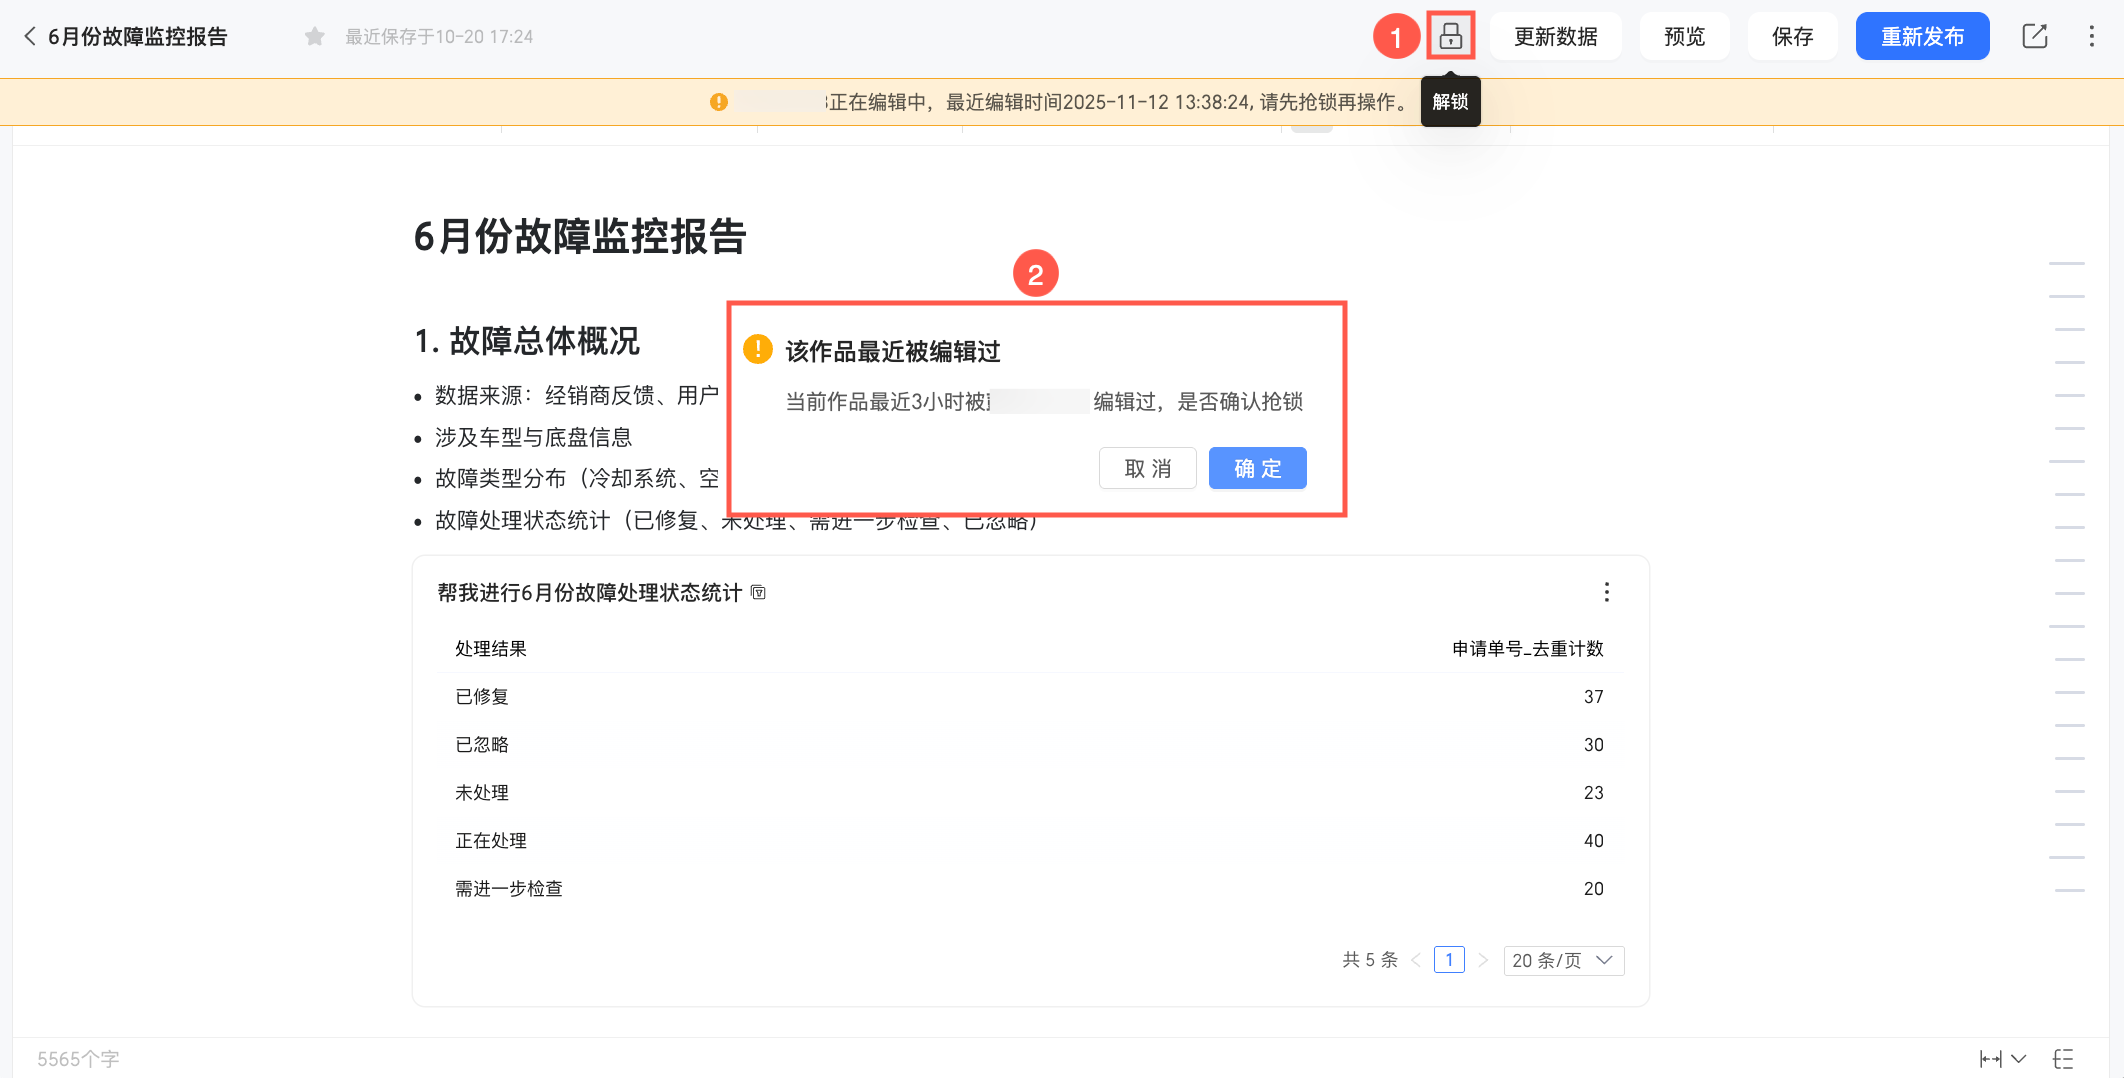Cancel the lock takeover dialog
This screenshot has height=1078, width=2124.
(x=1148, y=468)
